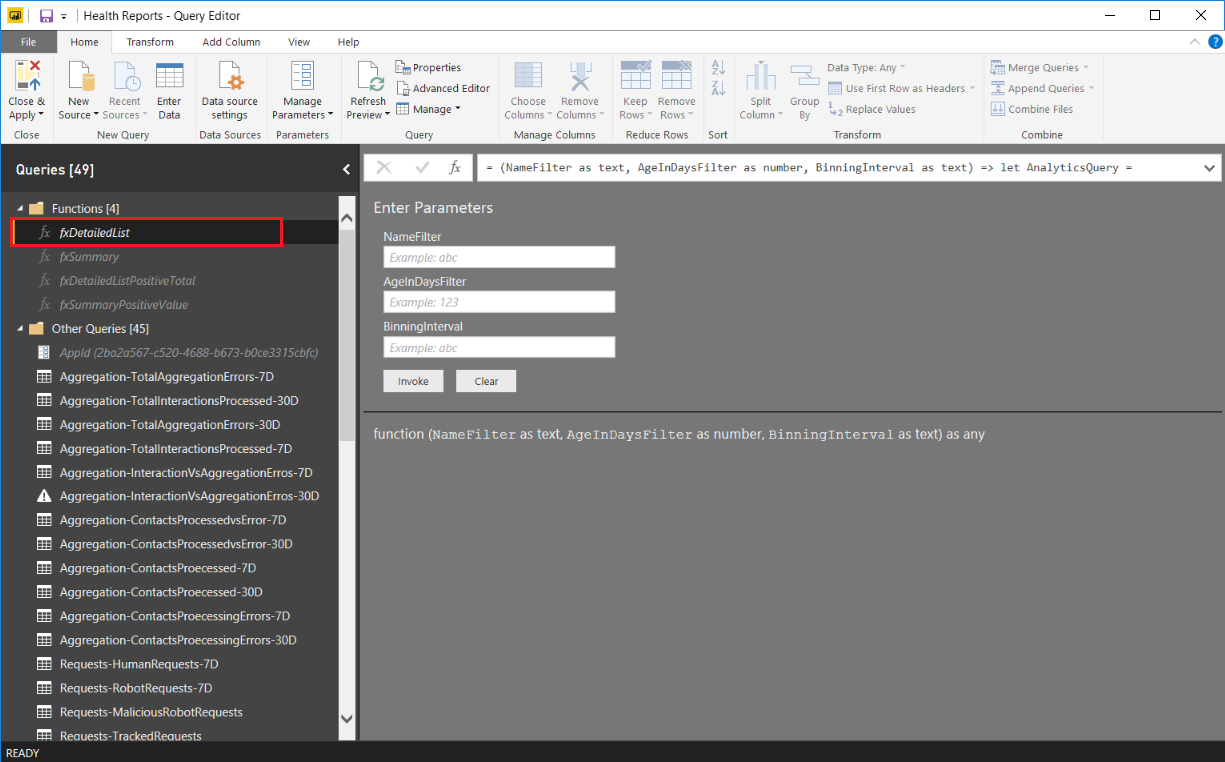Click the formula bar cancel X icon
The width and height of the screenshot is (1225, 762).
click(384, 168)
